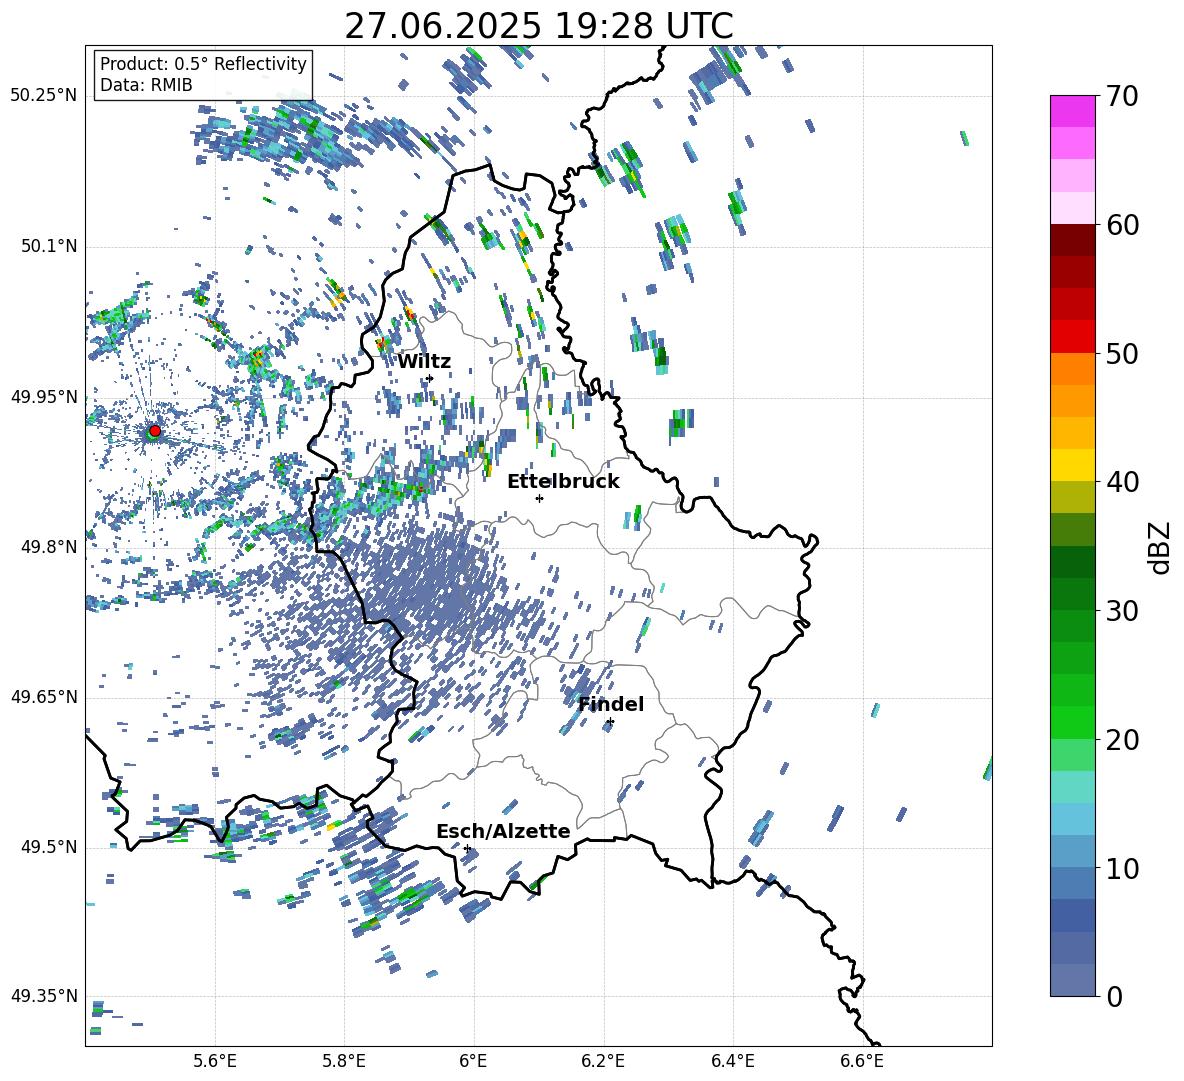The height and width of the screenshot is (1081, 1184).
Task: Click the darkest green colorbar swatch at 35 dBZ
Action: 1072,562
